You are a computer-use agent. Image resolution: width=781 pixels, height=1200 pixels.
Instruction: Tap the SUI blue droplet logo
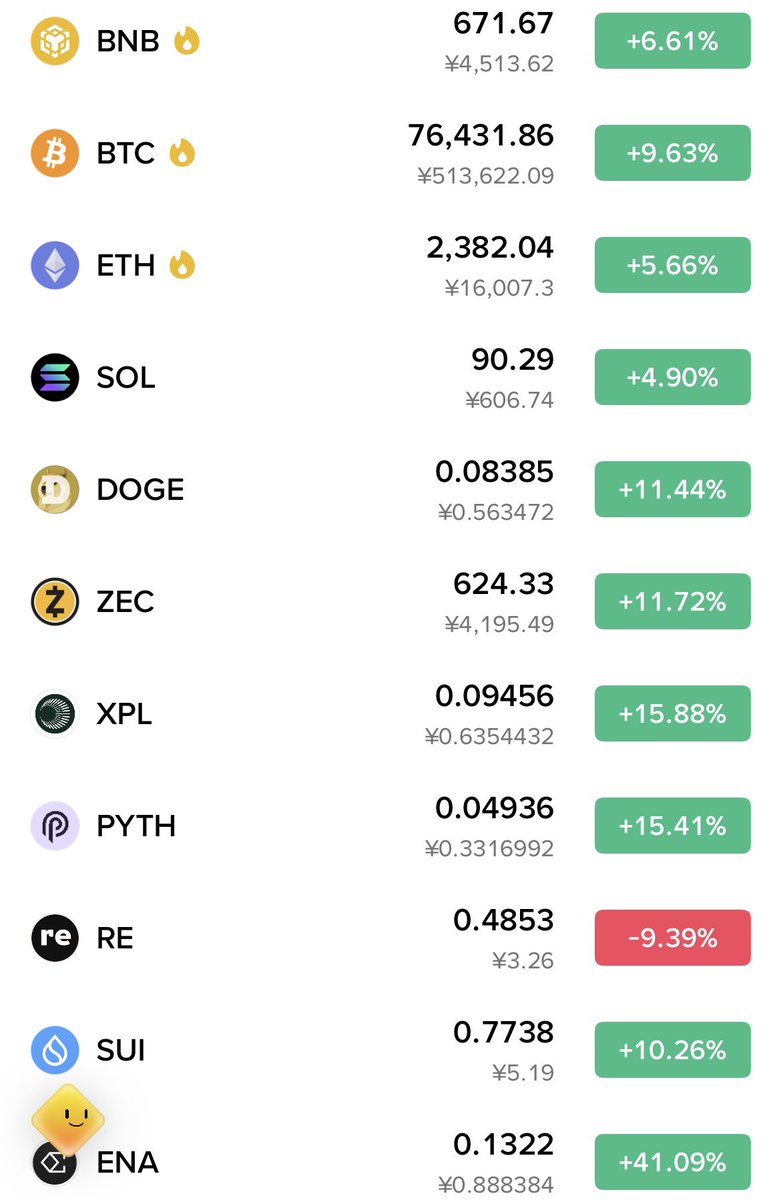click(x=55, y=1049)
